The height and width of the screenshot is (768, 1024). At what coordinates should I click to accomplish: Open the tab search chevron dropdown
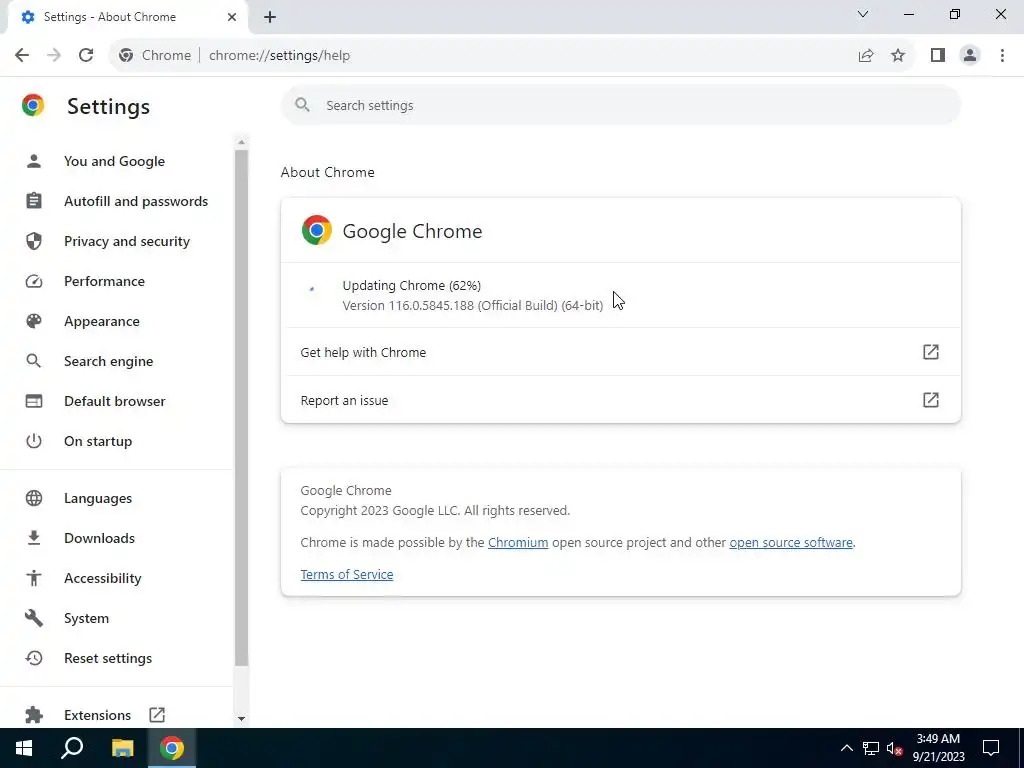[863, 14]
